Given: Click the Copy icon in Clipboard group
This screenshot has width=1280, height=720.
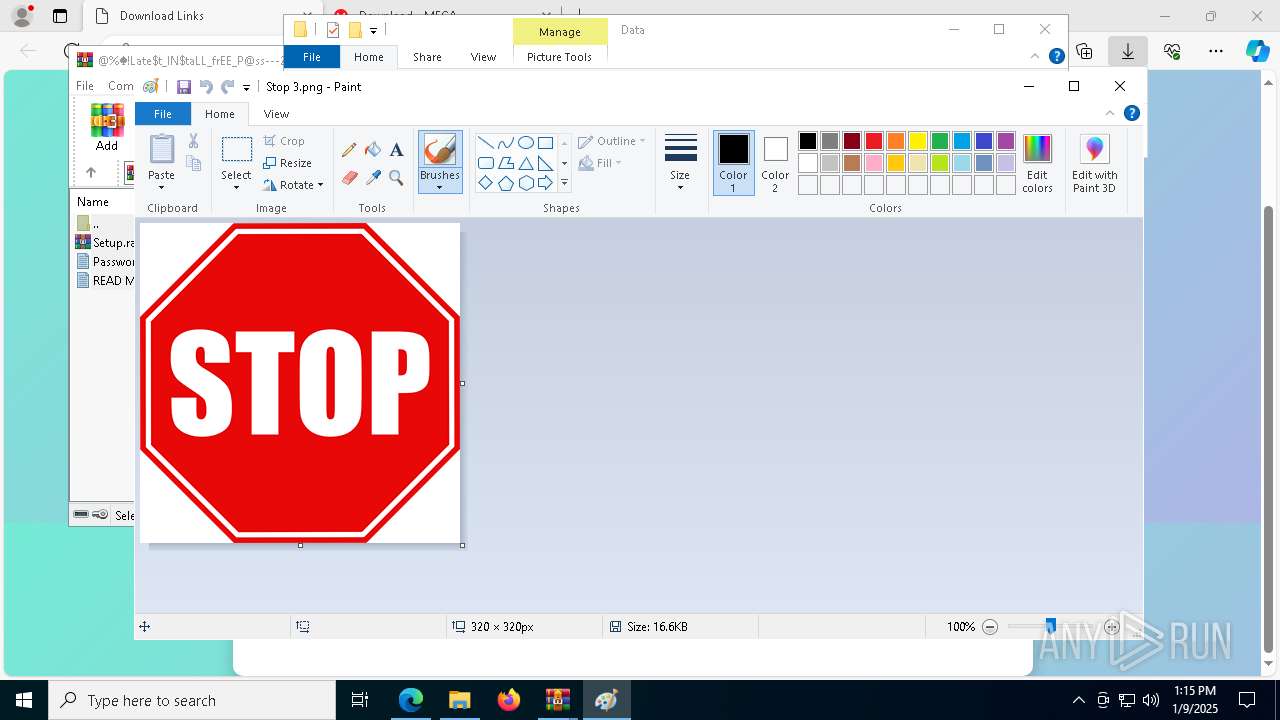Looking at the screenshot, I should [193, 163].
